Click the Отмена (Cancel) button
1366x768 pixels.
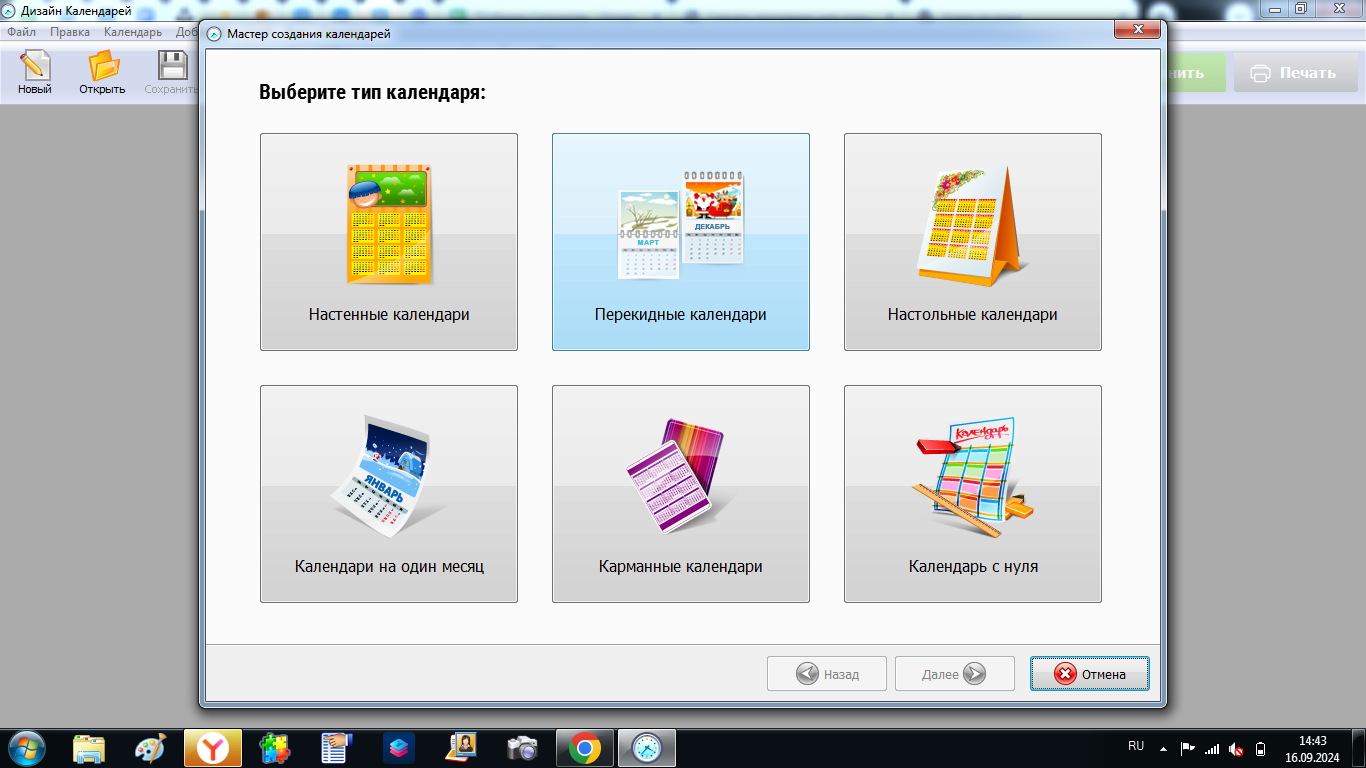pyautogui.click(x=1089, y=674)
